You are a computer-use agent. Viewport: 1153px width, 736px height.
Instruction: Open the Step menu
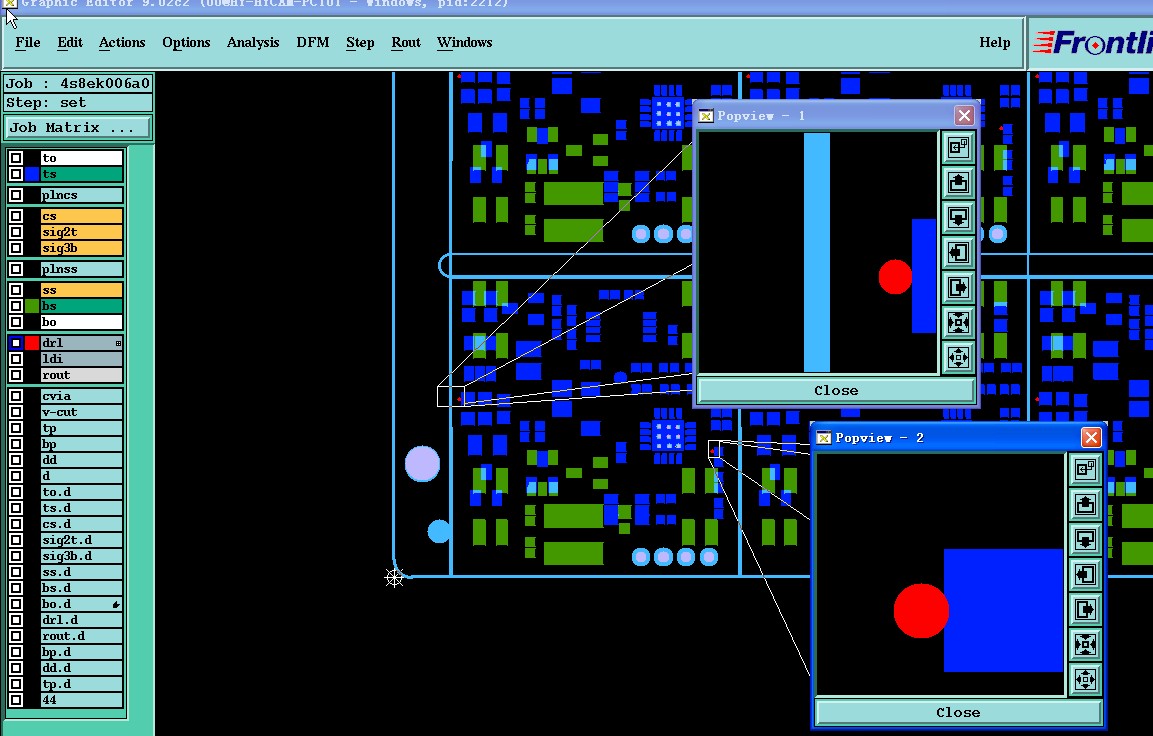360,43
